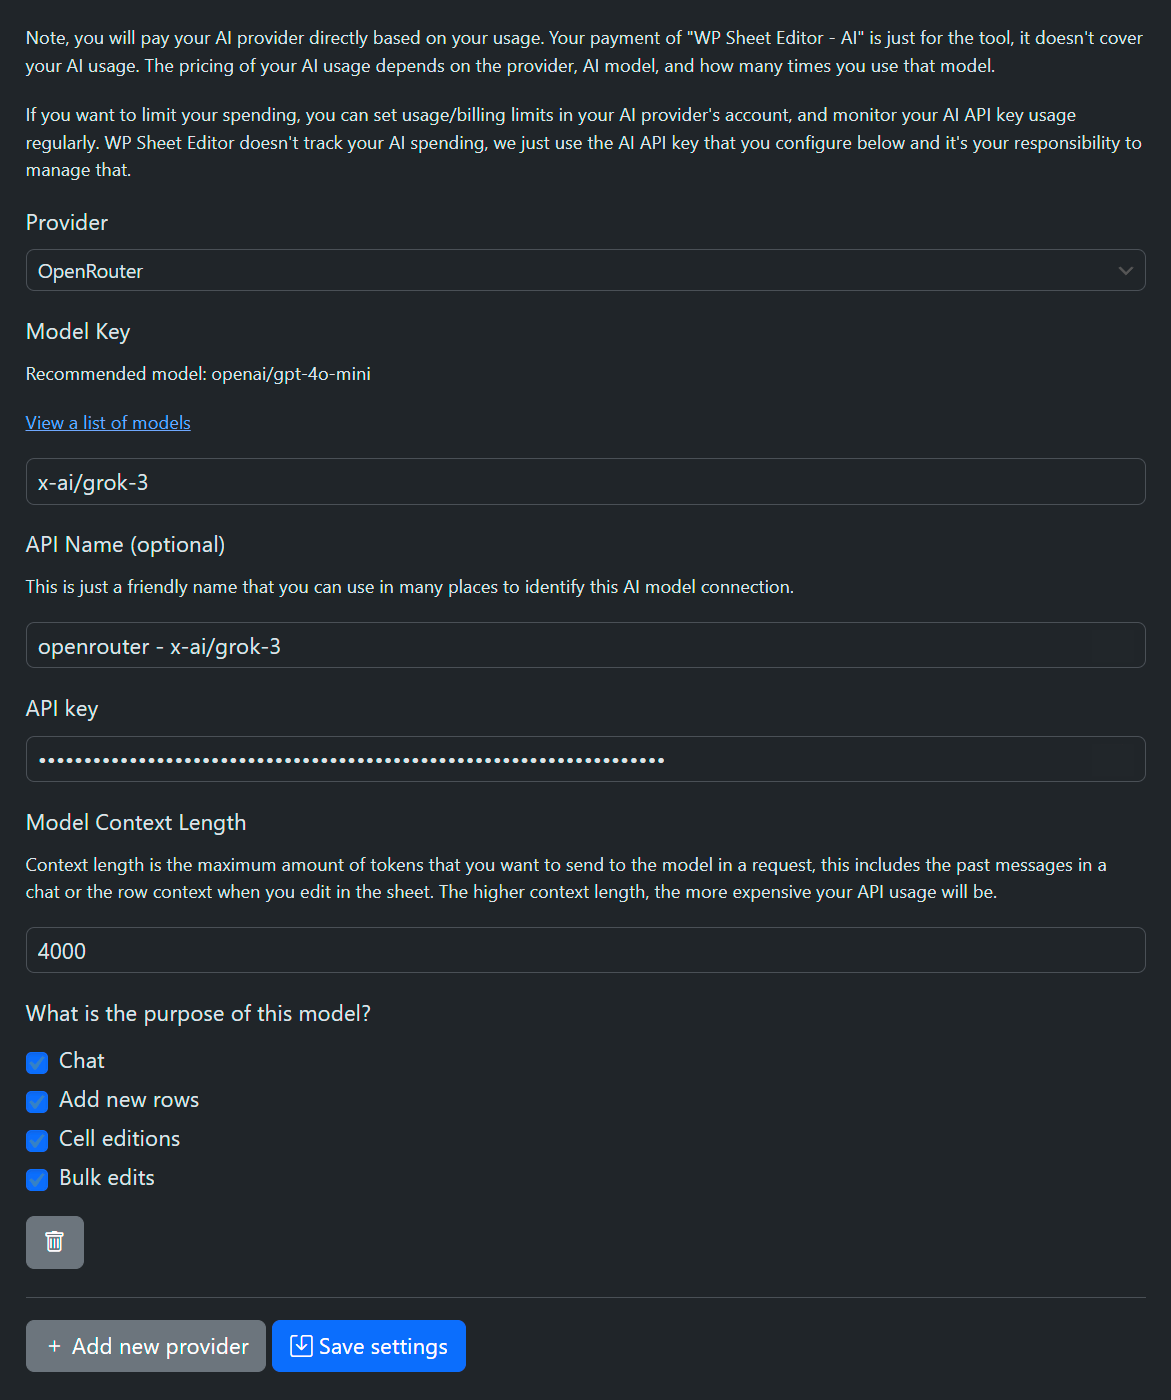The width and height of the screenshot is (1171, 1400).
Task: Click the plus icon on Add new provider
Action: pos(54,1347)
